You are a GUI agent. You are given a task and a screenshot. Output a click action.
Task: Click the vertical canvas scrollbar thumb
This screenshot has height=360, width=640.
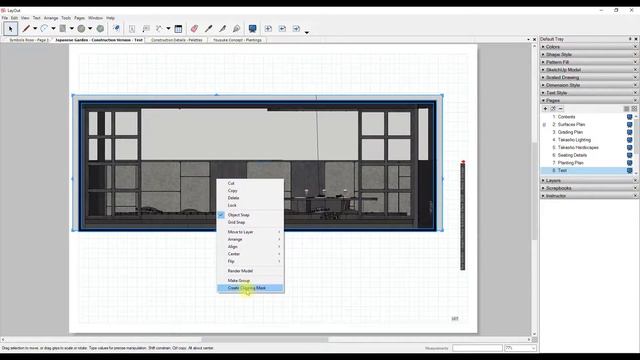pos(534,191)
